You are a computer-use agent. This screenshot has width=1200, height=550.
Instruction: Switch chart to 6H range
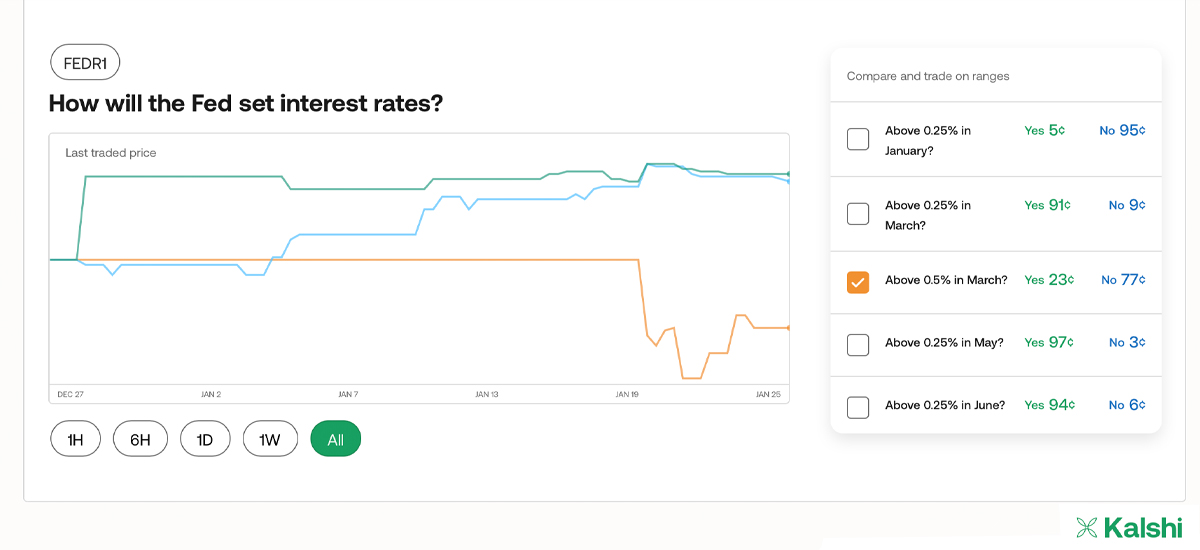coord(140,439)
